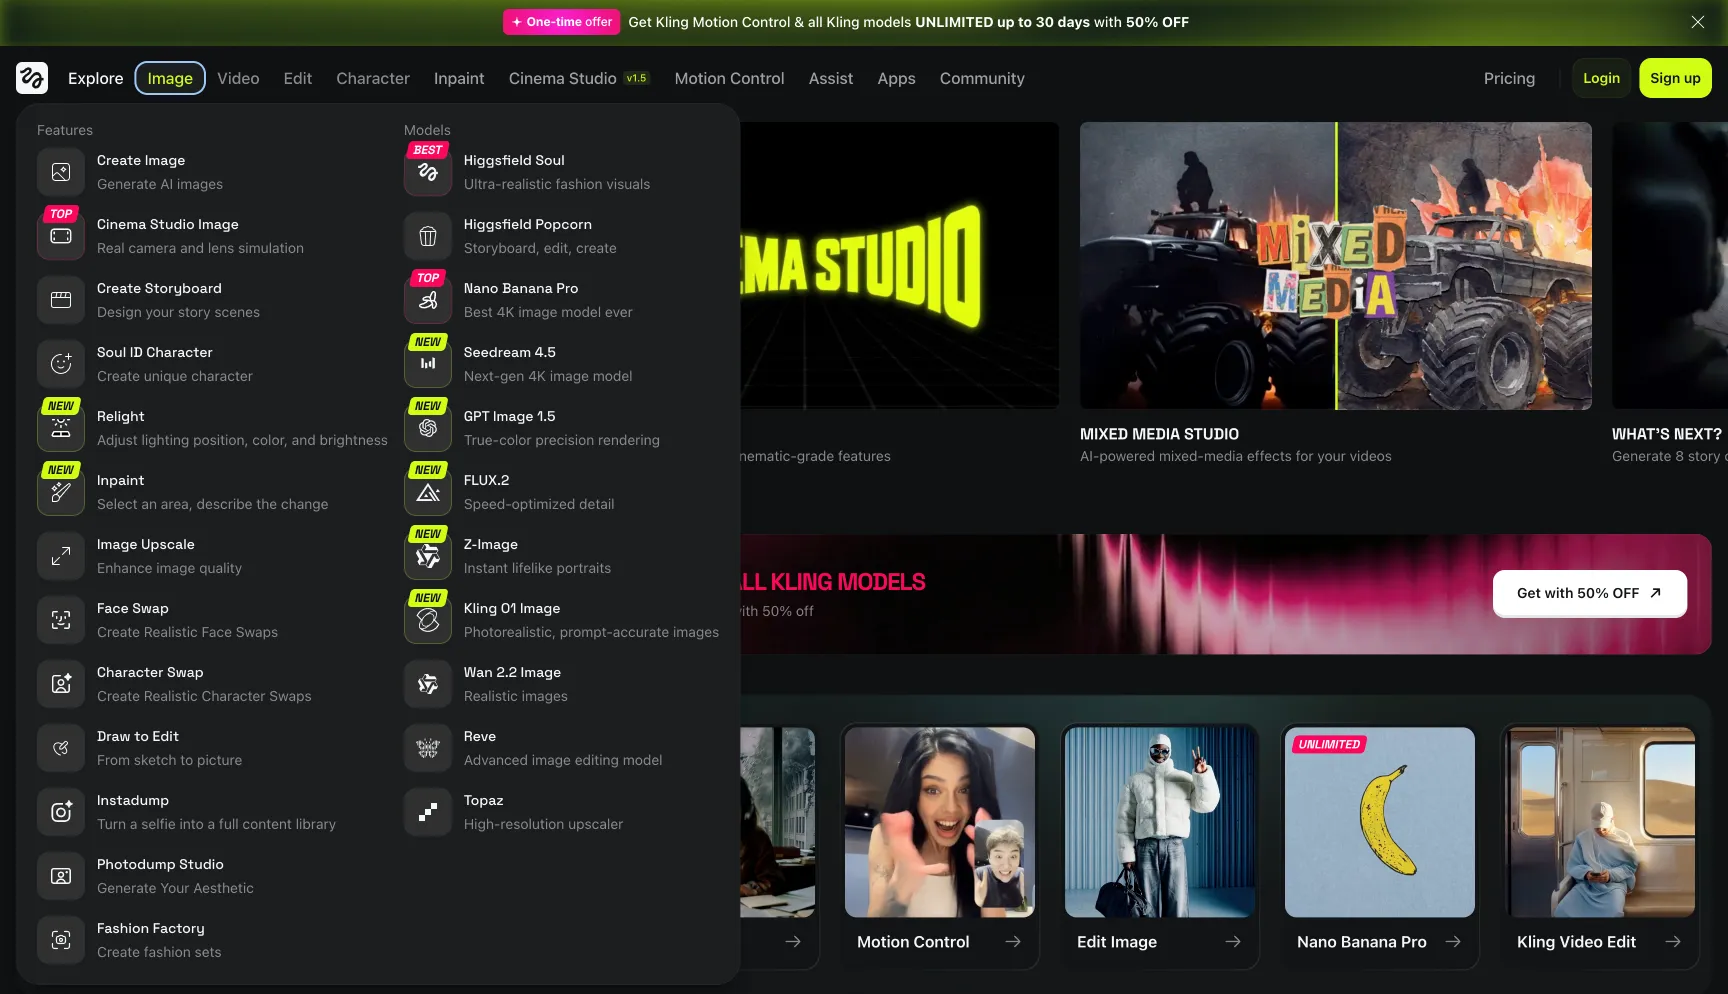The width and height of the screenshot is (1728, 994).
Task: Visit the Community page
Action: click(982, 78)
